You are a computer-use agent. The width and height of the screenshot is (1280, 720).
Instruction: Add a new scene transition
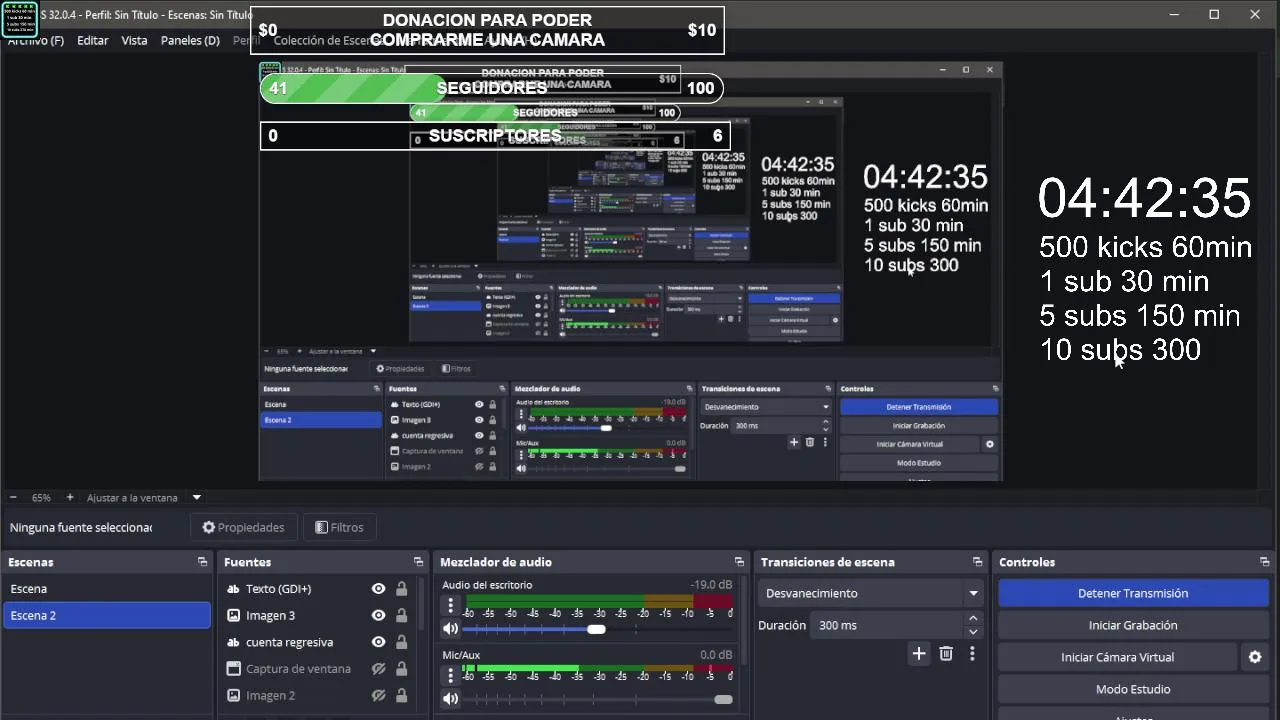point(919,654)
